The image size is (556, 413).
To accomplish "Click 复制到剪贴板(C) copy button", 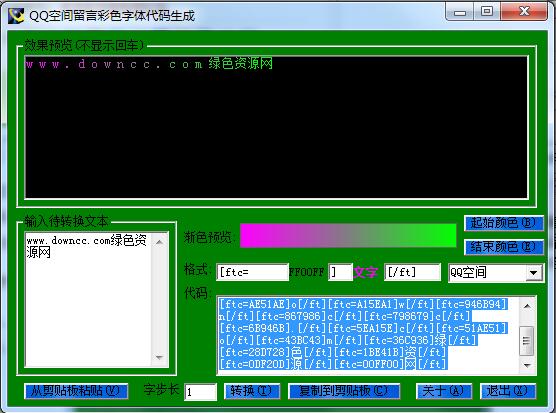I will click(344, 391).
